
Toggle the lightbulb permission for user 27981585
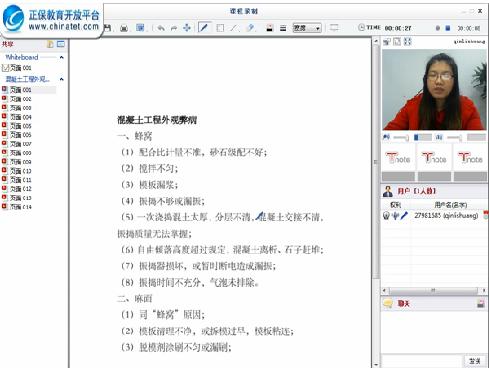(x=386, y=216)
